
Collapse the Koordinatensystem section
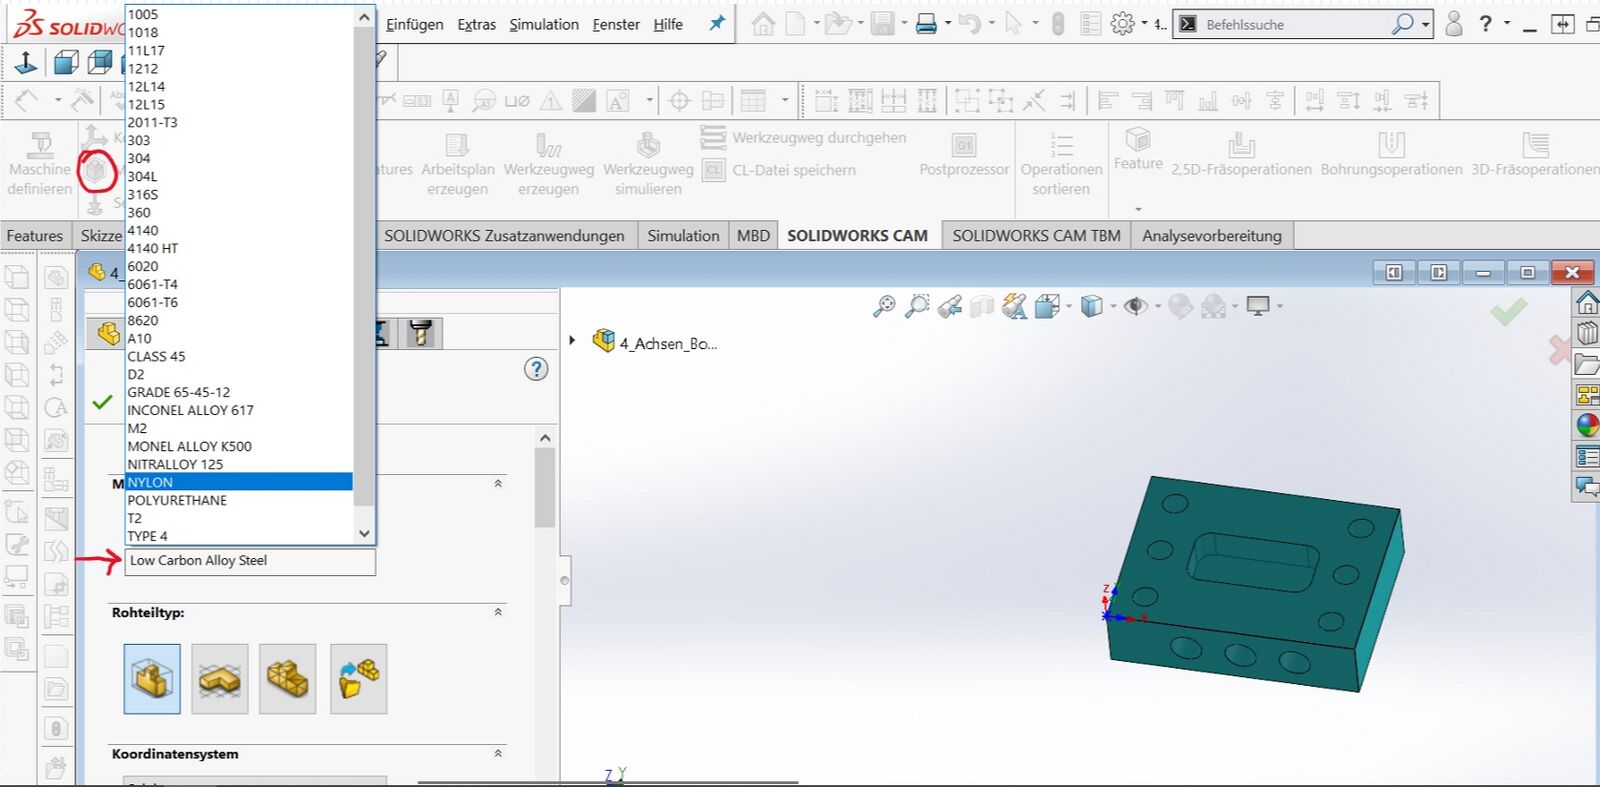[x=498, y=753]
